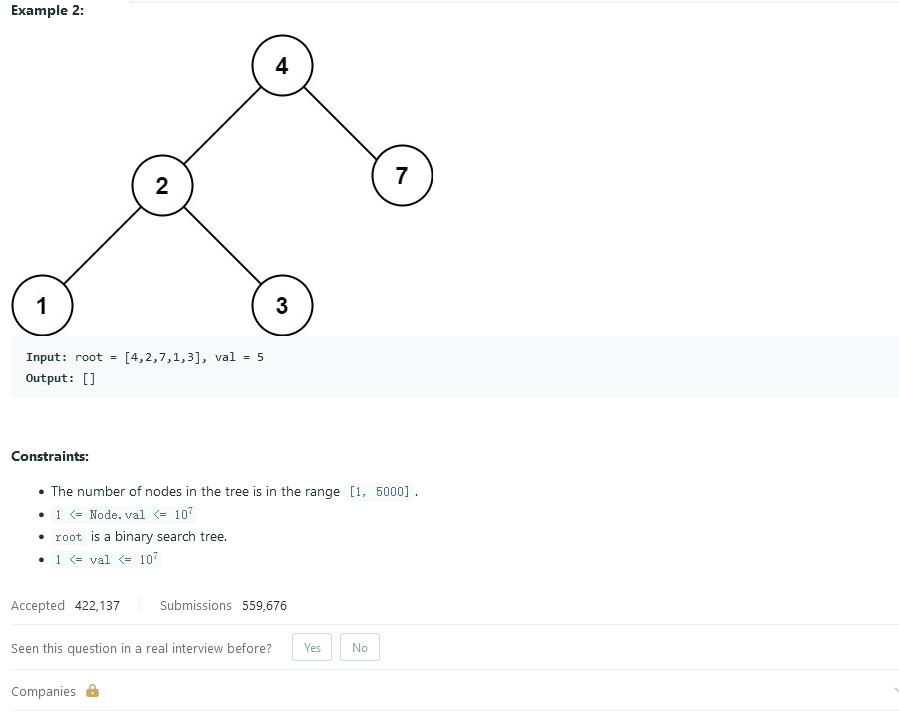Click tree node 3 in the diagram
899x728 pixels.
(282, 306)
